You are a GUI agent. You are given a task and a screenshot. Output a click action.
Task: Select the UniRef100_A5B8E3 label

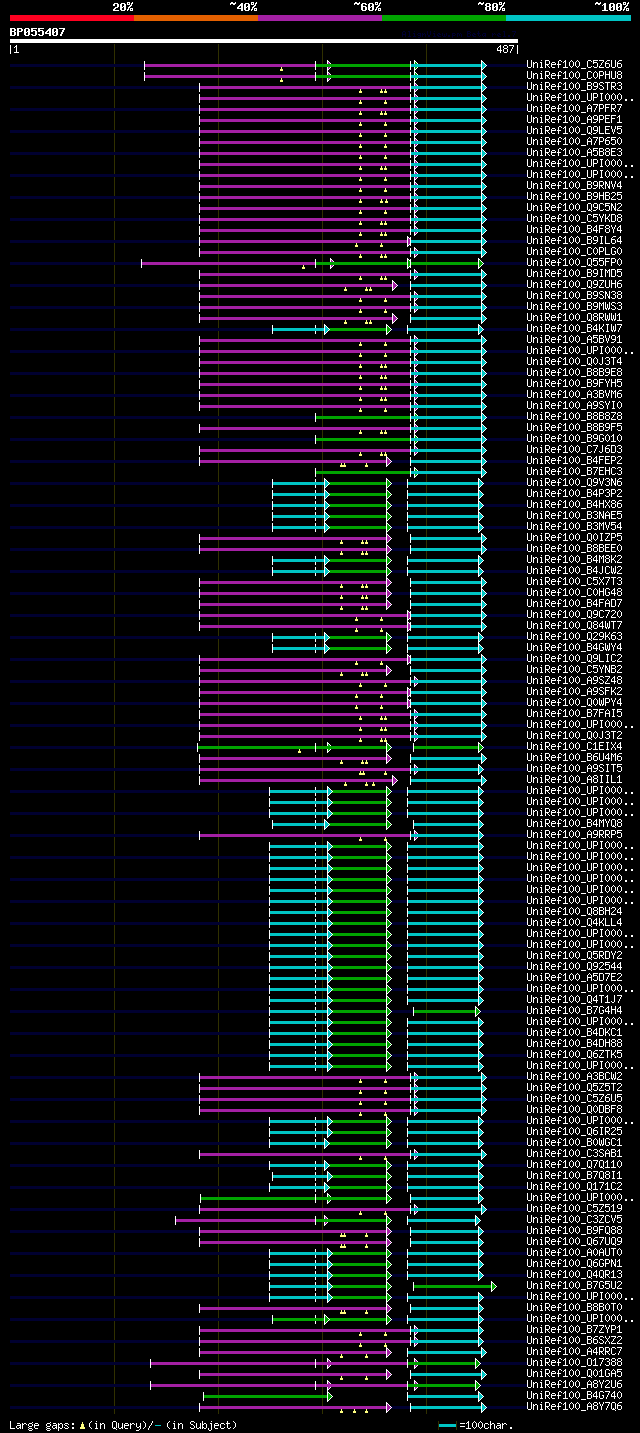(x=574, y=153)
